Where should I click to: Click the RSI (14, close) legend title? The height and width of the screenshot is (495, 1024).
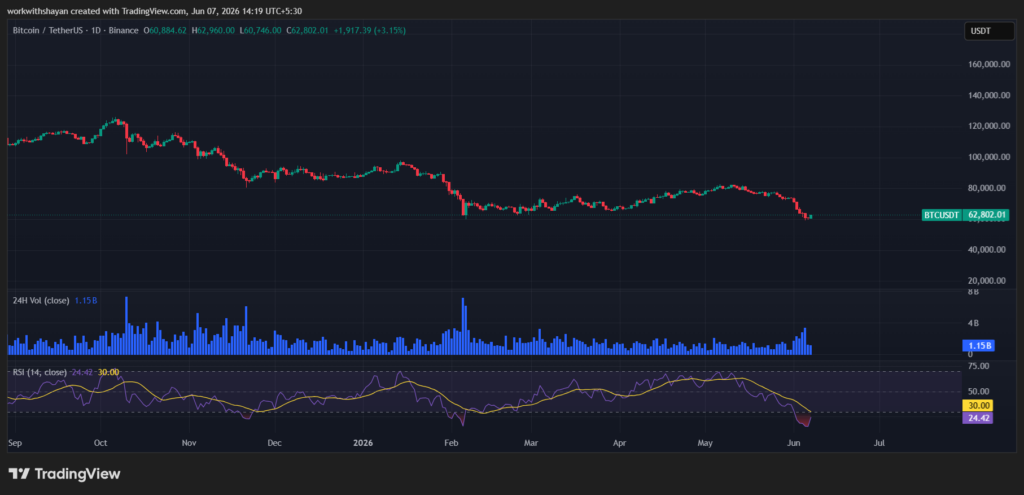click(x=39, y=372)
